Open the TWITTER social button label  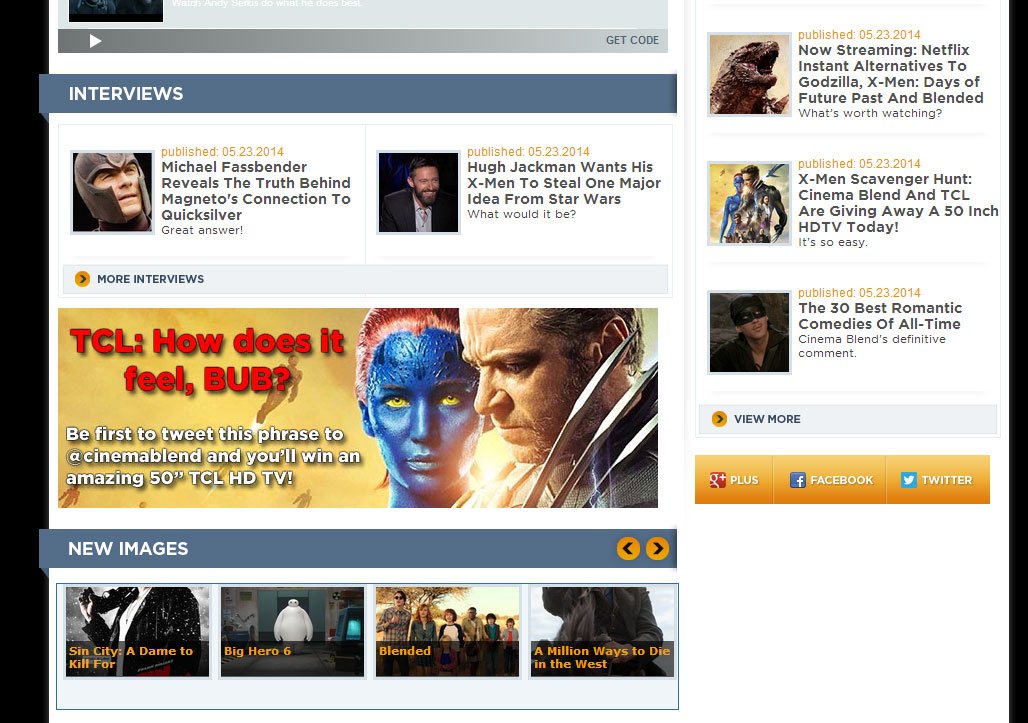point(947,480)
